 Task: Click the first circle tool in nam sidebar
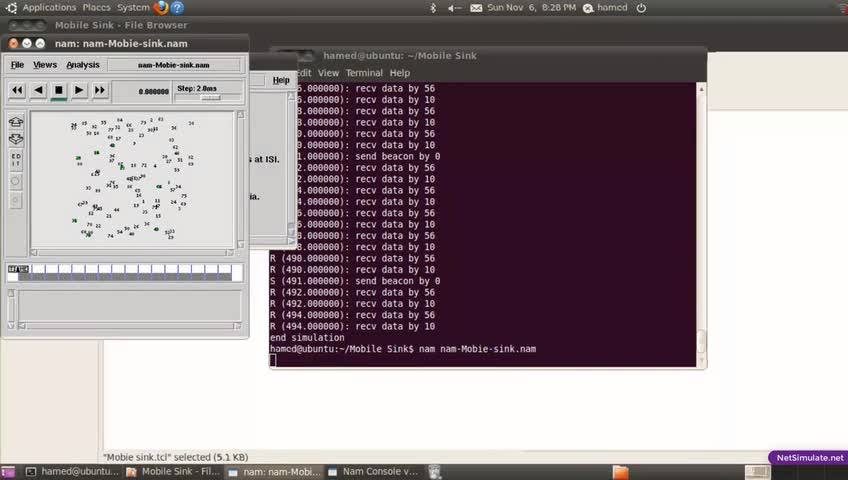pyautogui.click(x=16, y=181)
